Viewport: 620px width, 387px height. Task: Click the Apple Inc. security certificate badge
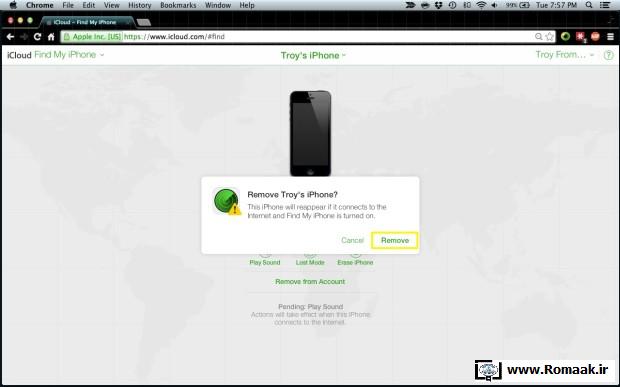click(x=92, y=36)
